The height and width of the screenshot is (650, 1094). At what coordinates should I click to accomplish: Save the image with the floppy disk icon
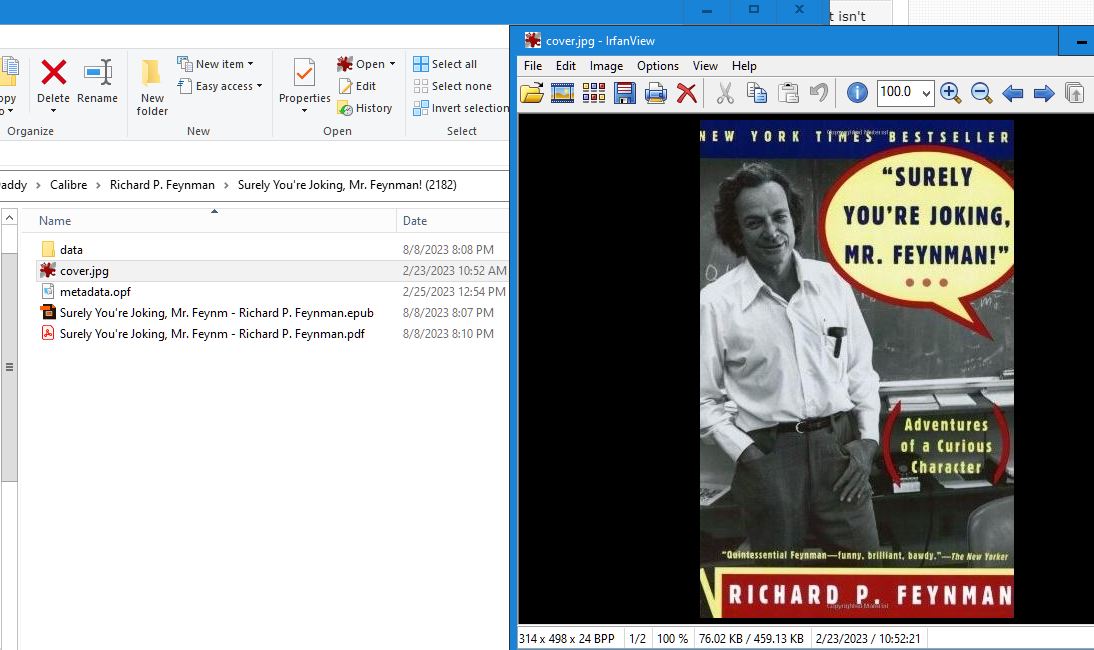(x=624, y=93)
